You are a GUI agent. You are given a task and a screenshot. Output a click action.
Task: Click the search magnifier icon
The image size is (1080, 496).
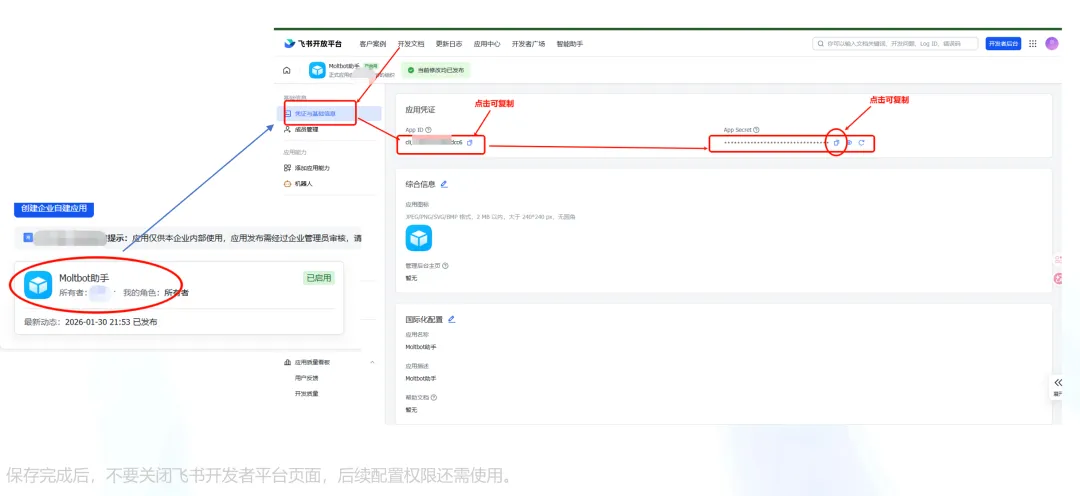(x=821, y=43)
